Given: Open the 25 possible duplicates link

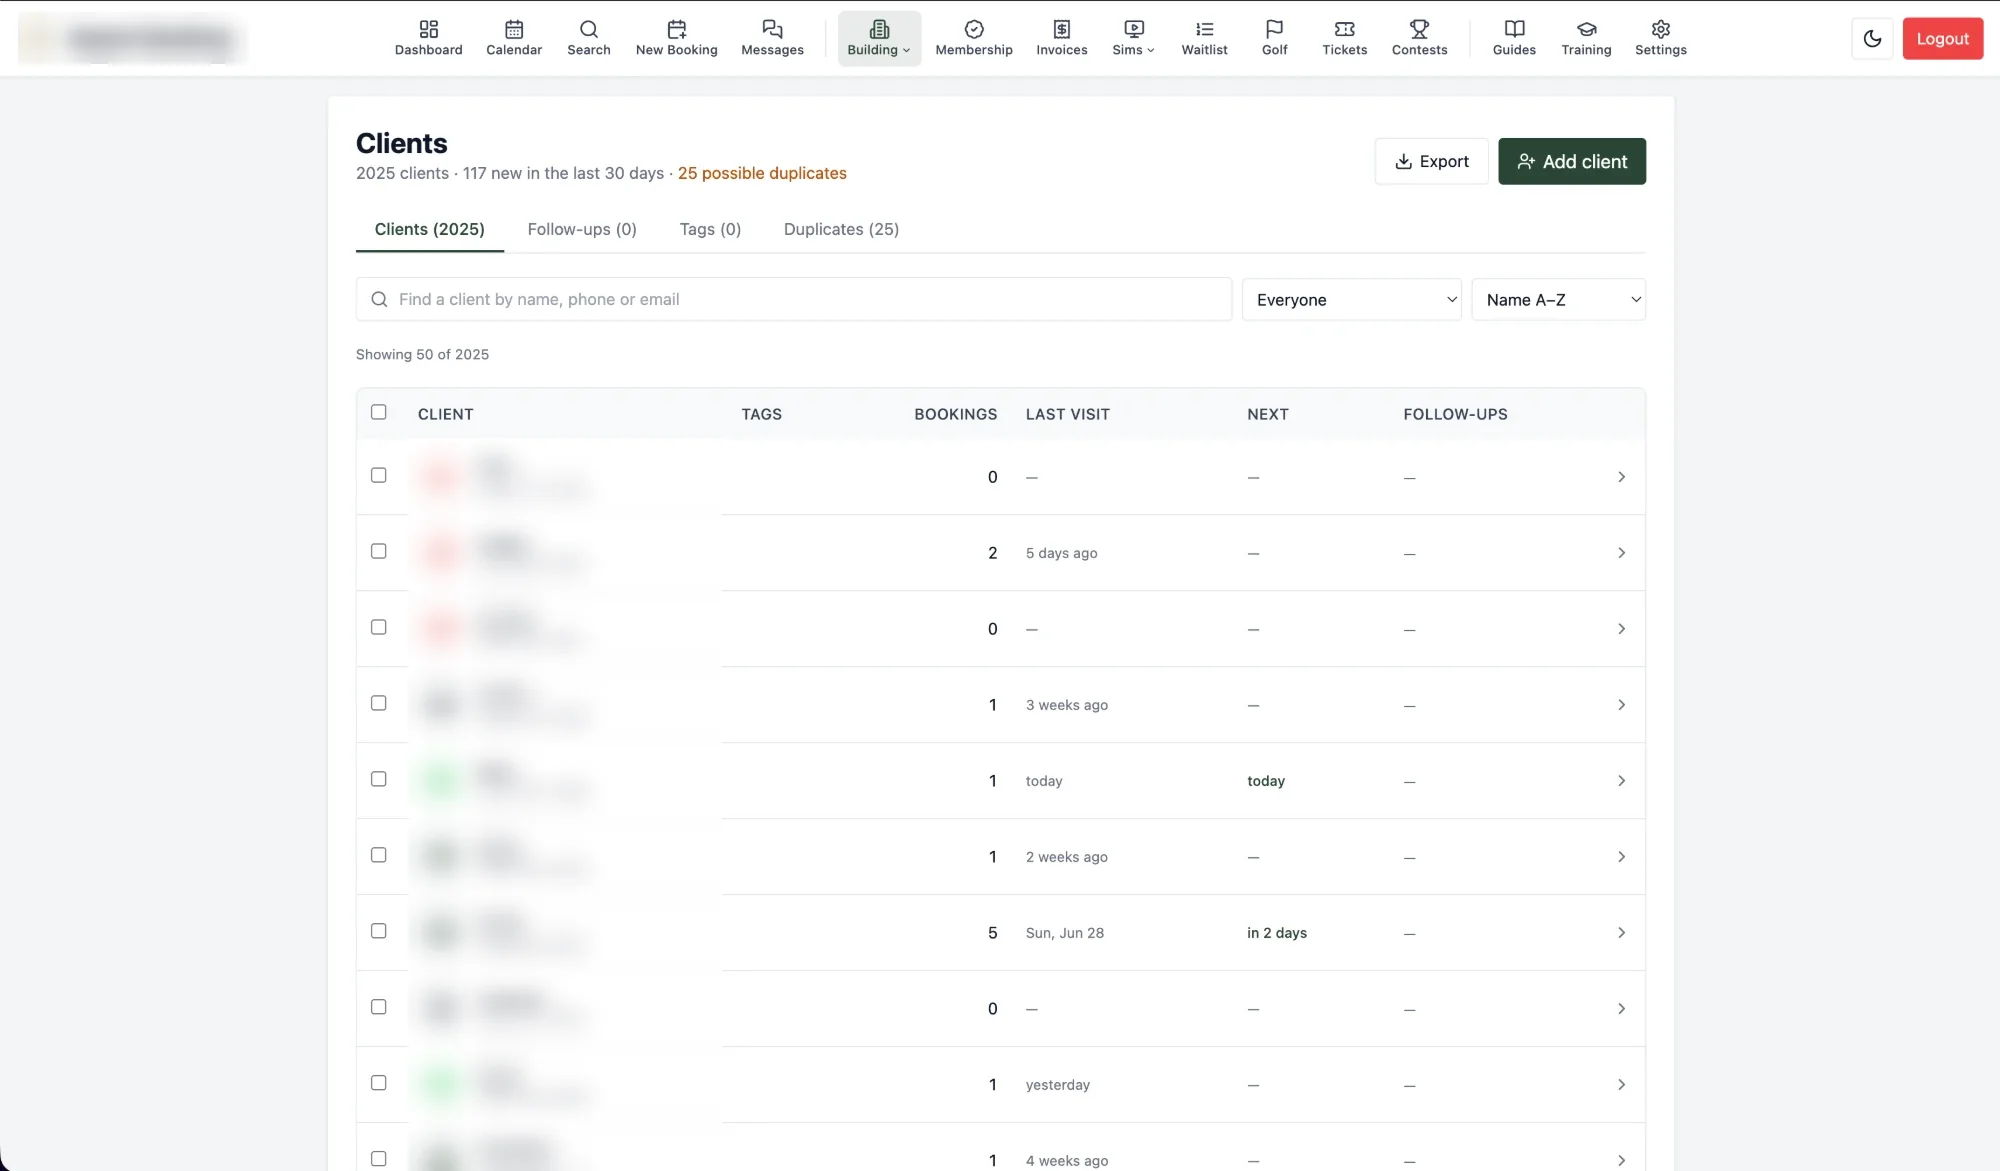Looking at the screenshot, I should click(762, 173).
